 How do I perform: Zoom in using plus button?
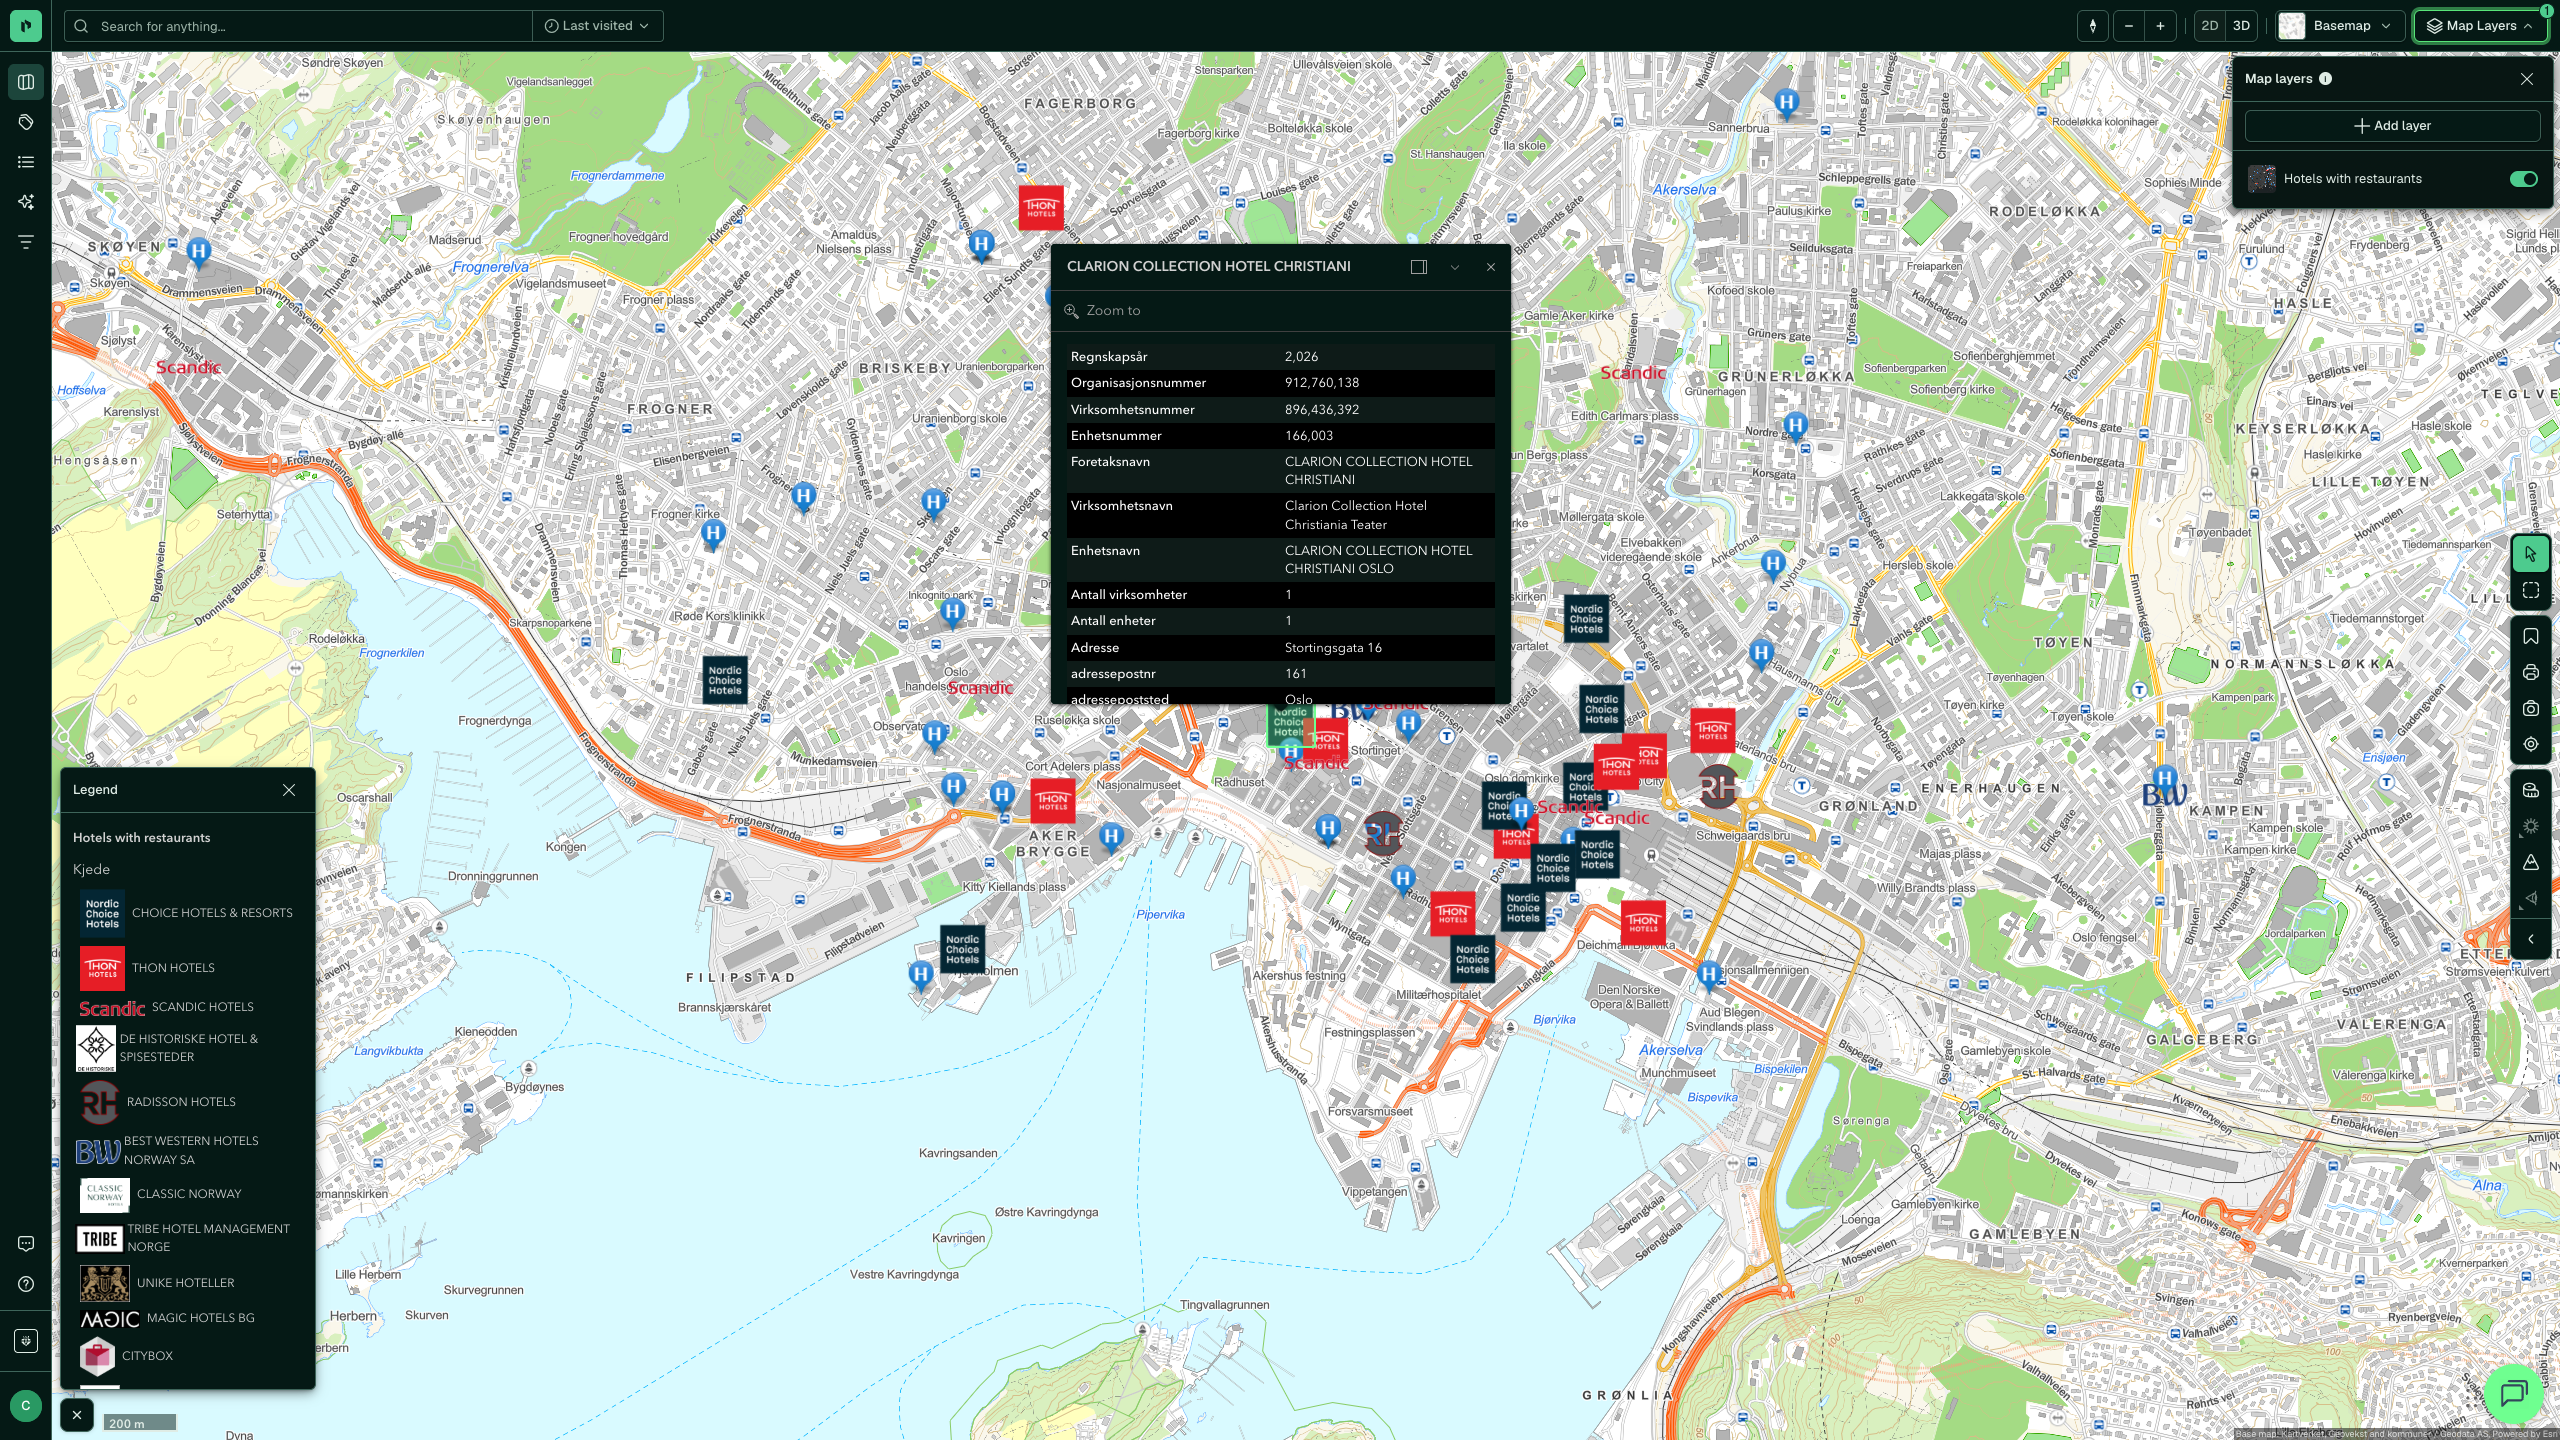pos(2160,26)
